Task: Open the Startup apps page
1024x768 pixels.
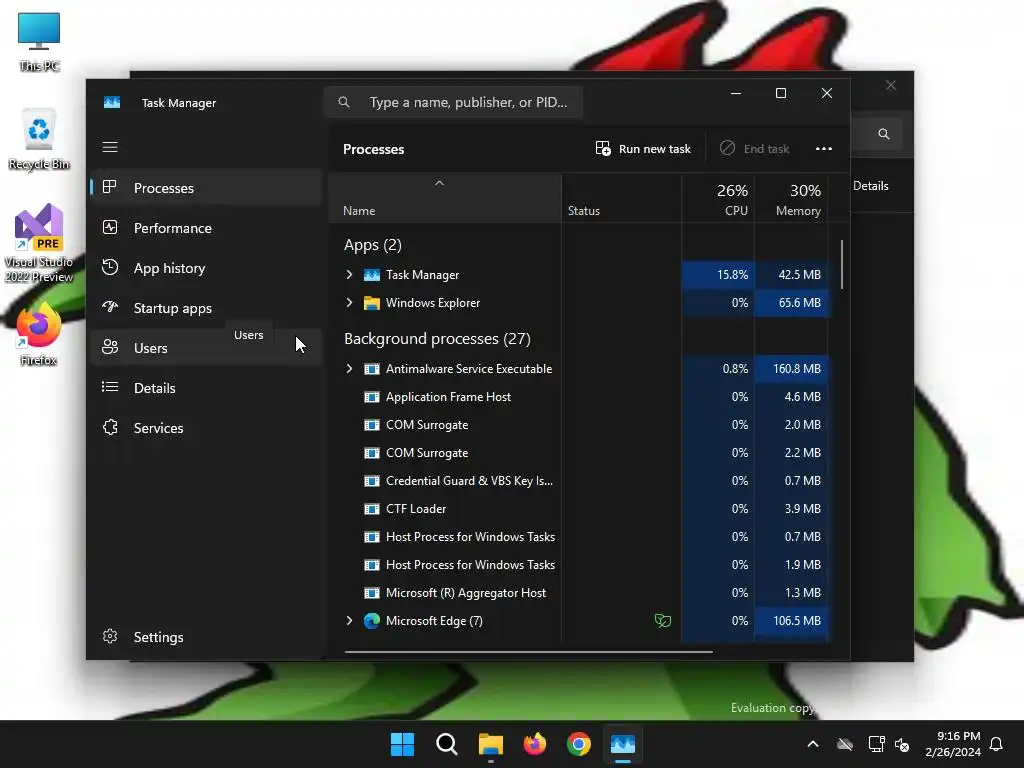Action: [206, 308]
